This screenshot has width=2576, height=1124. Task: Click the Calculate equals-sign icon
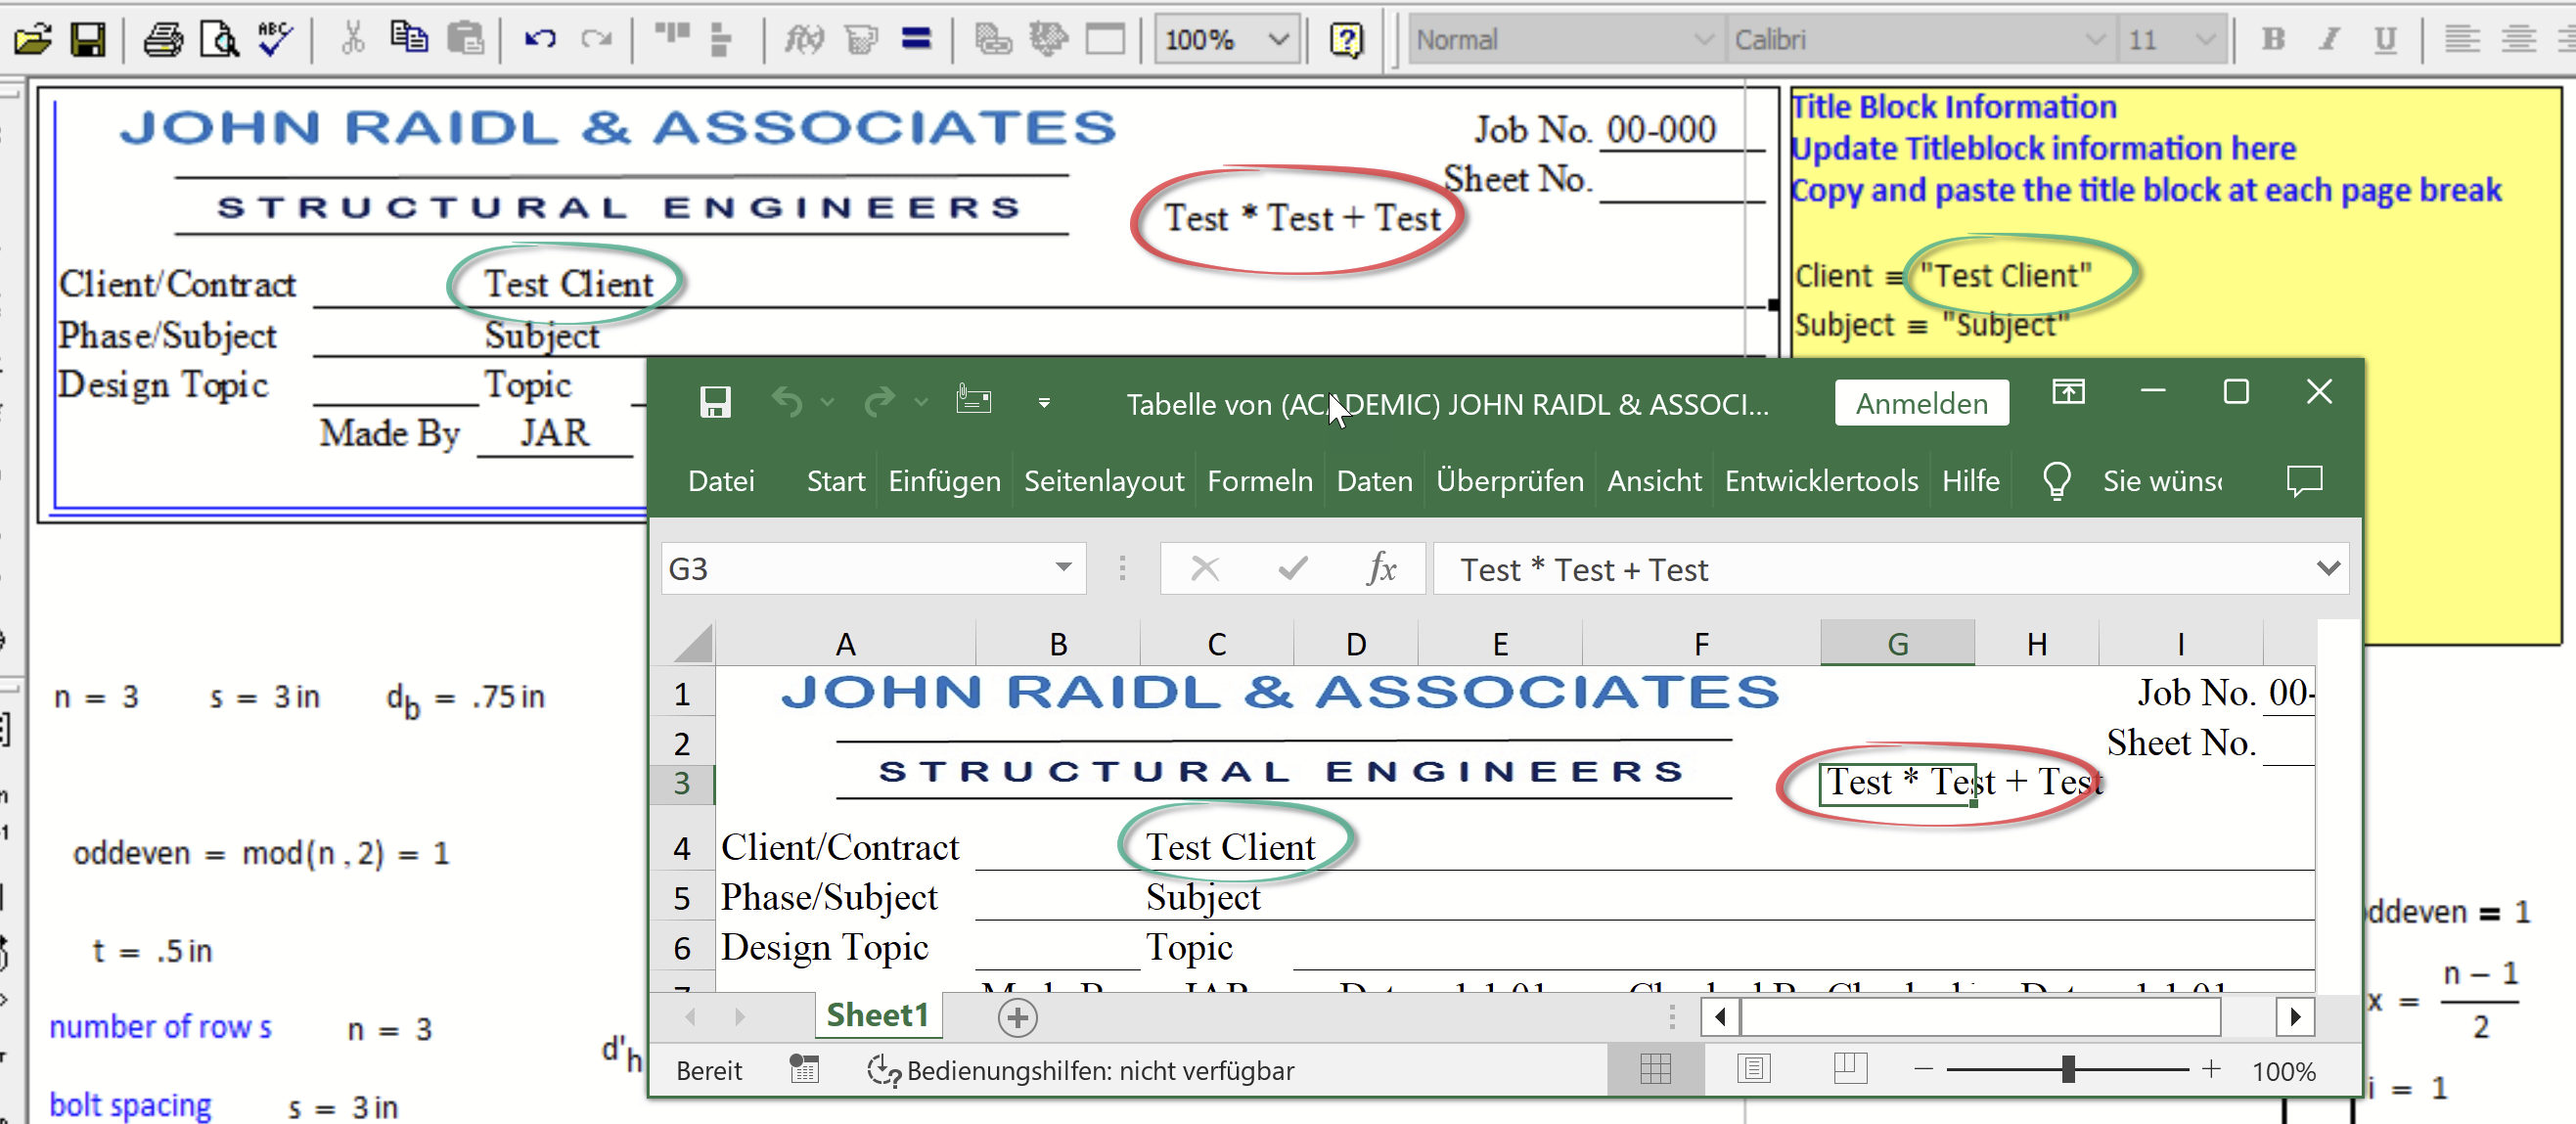(x=916, y=39)
